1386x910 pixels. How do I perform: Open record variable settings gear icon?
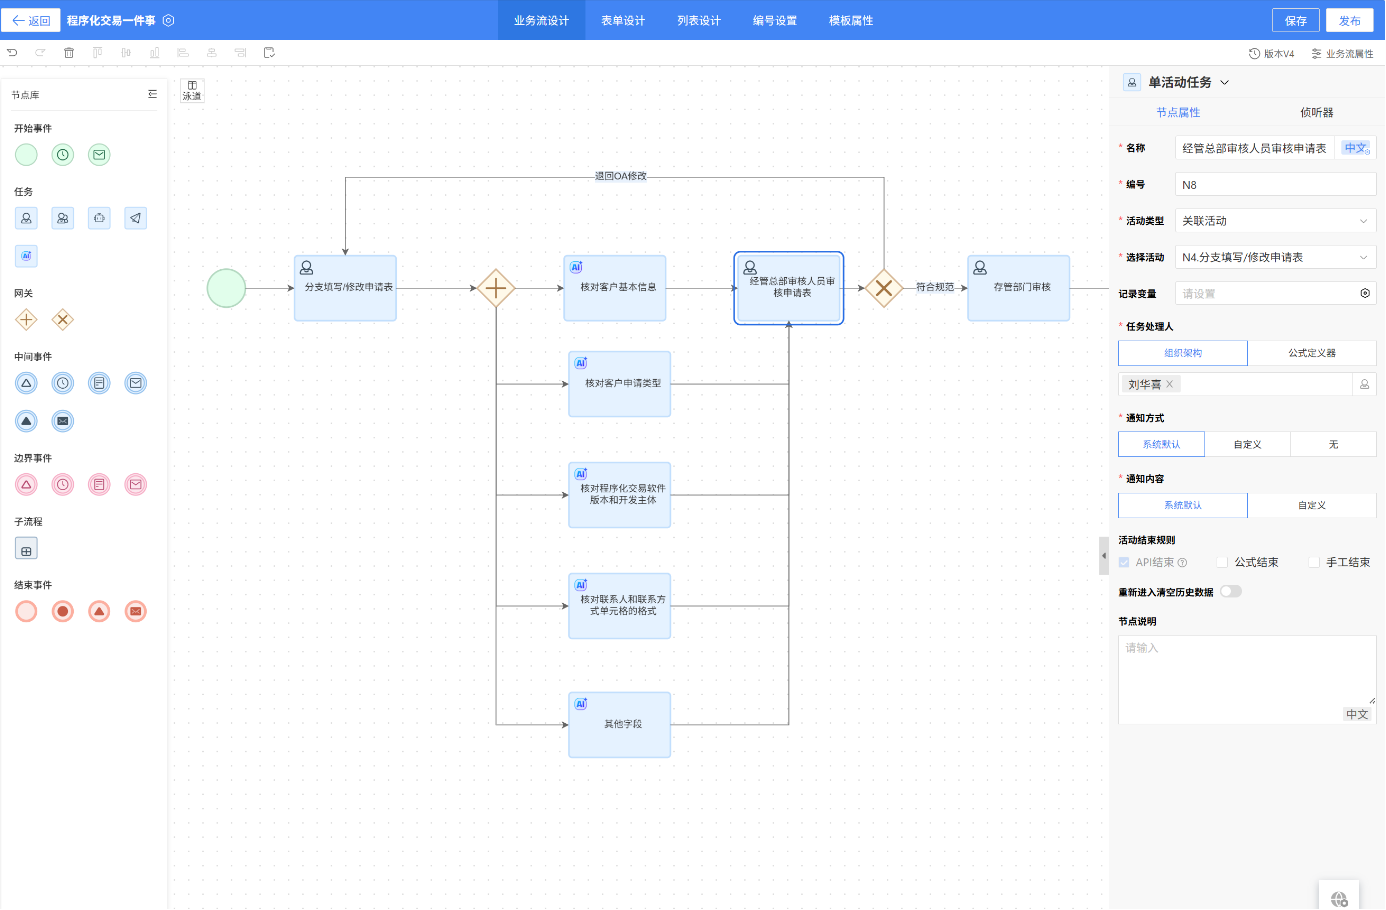click(1365, 293)
